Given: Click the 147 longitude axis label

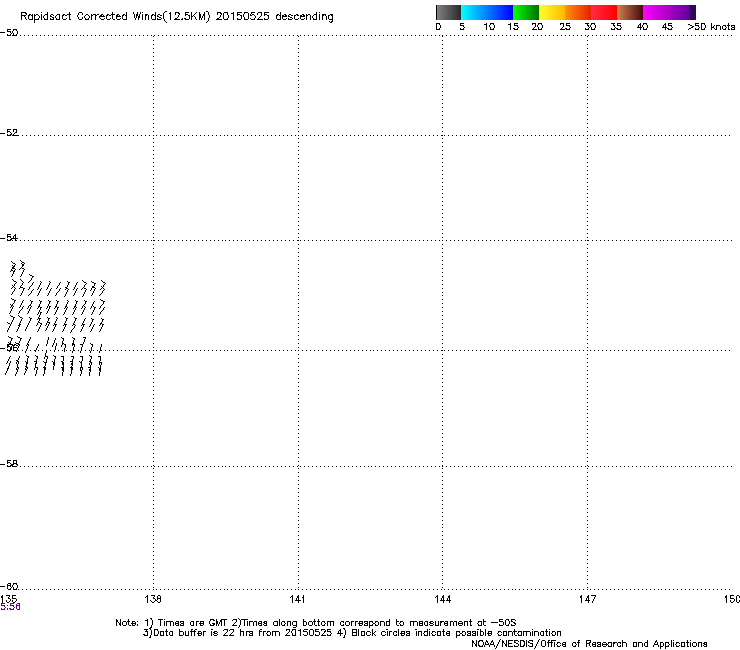Looking at the screenshot, I should pos(588,599).
